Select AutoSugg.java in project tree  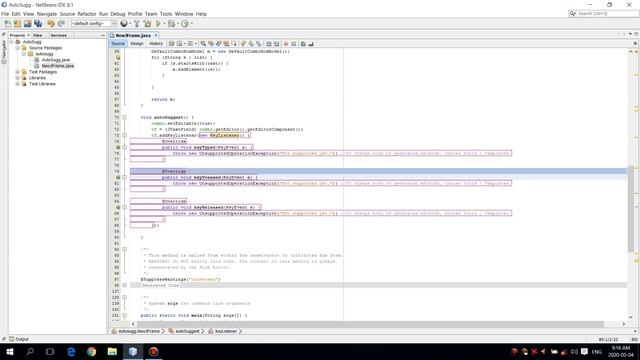(56, 60)
